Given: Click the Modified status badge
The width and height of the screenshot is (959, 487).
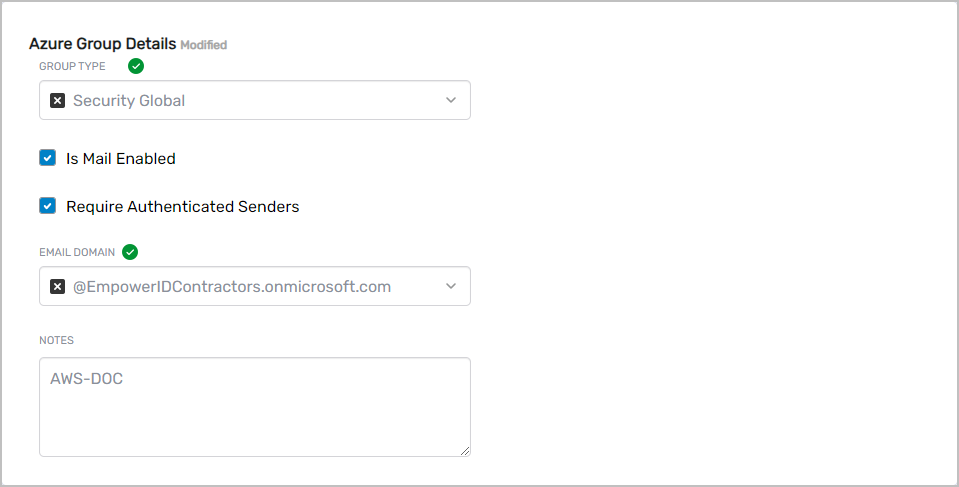Looking at the screenshot, I should [x=204, y=45].
